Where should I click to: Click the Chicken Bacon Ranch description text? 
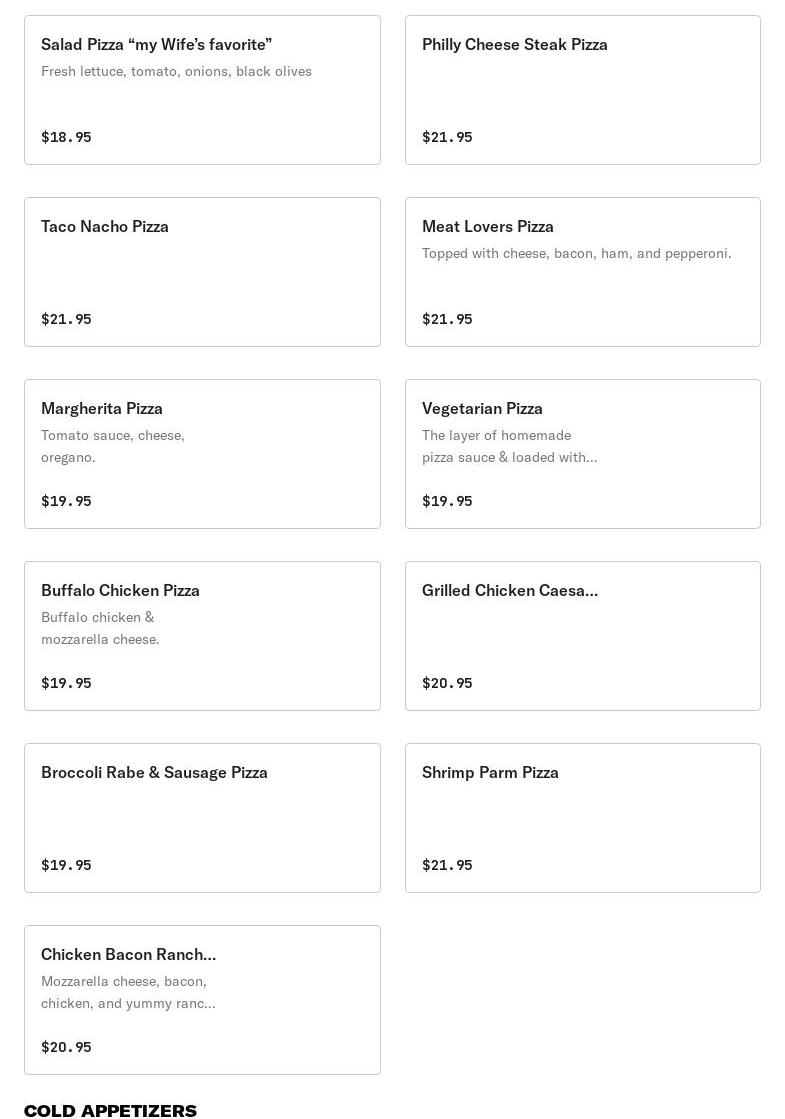[128, 993]
